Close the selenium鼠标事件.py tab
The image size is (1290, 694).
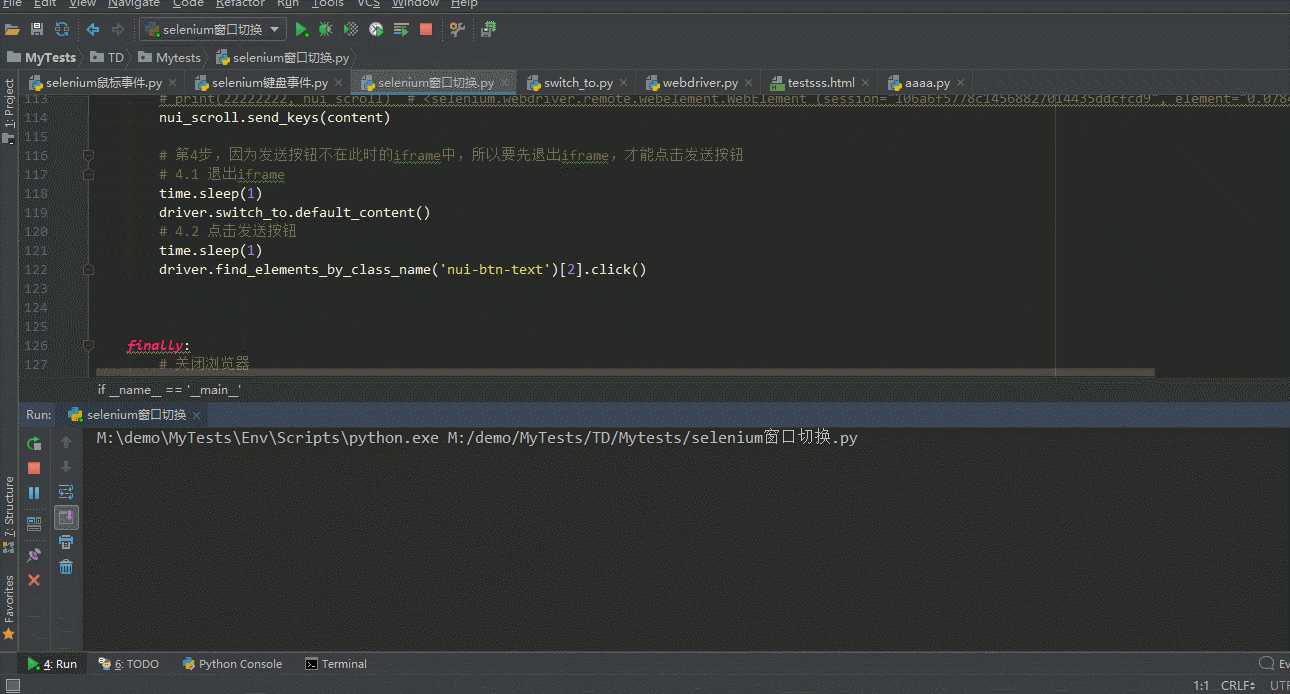pos(172,83)
